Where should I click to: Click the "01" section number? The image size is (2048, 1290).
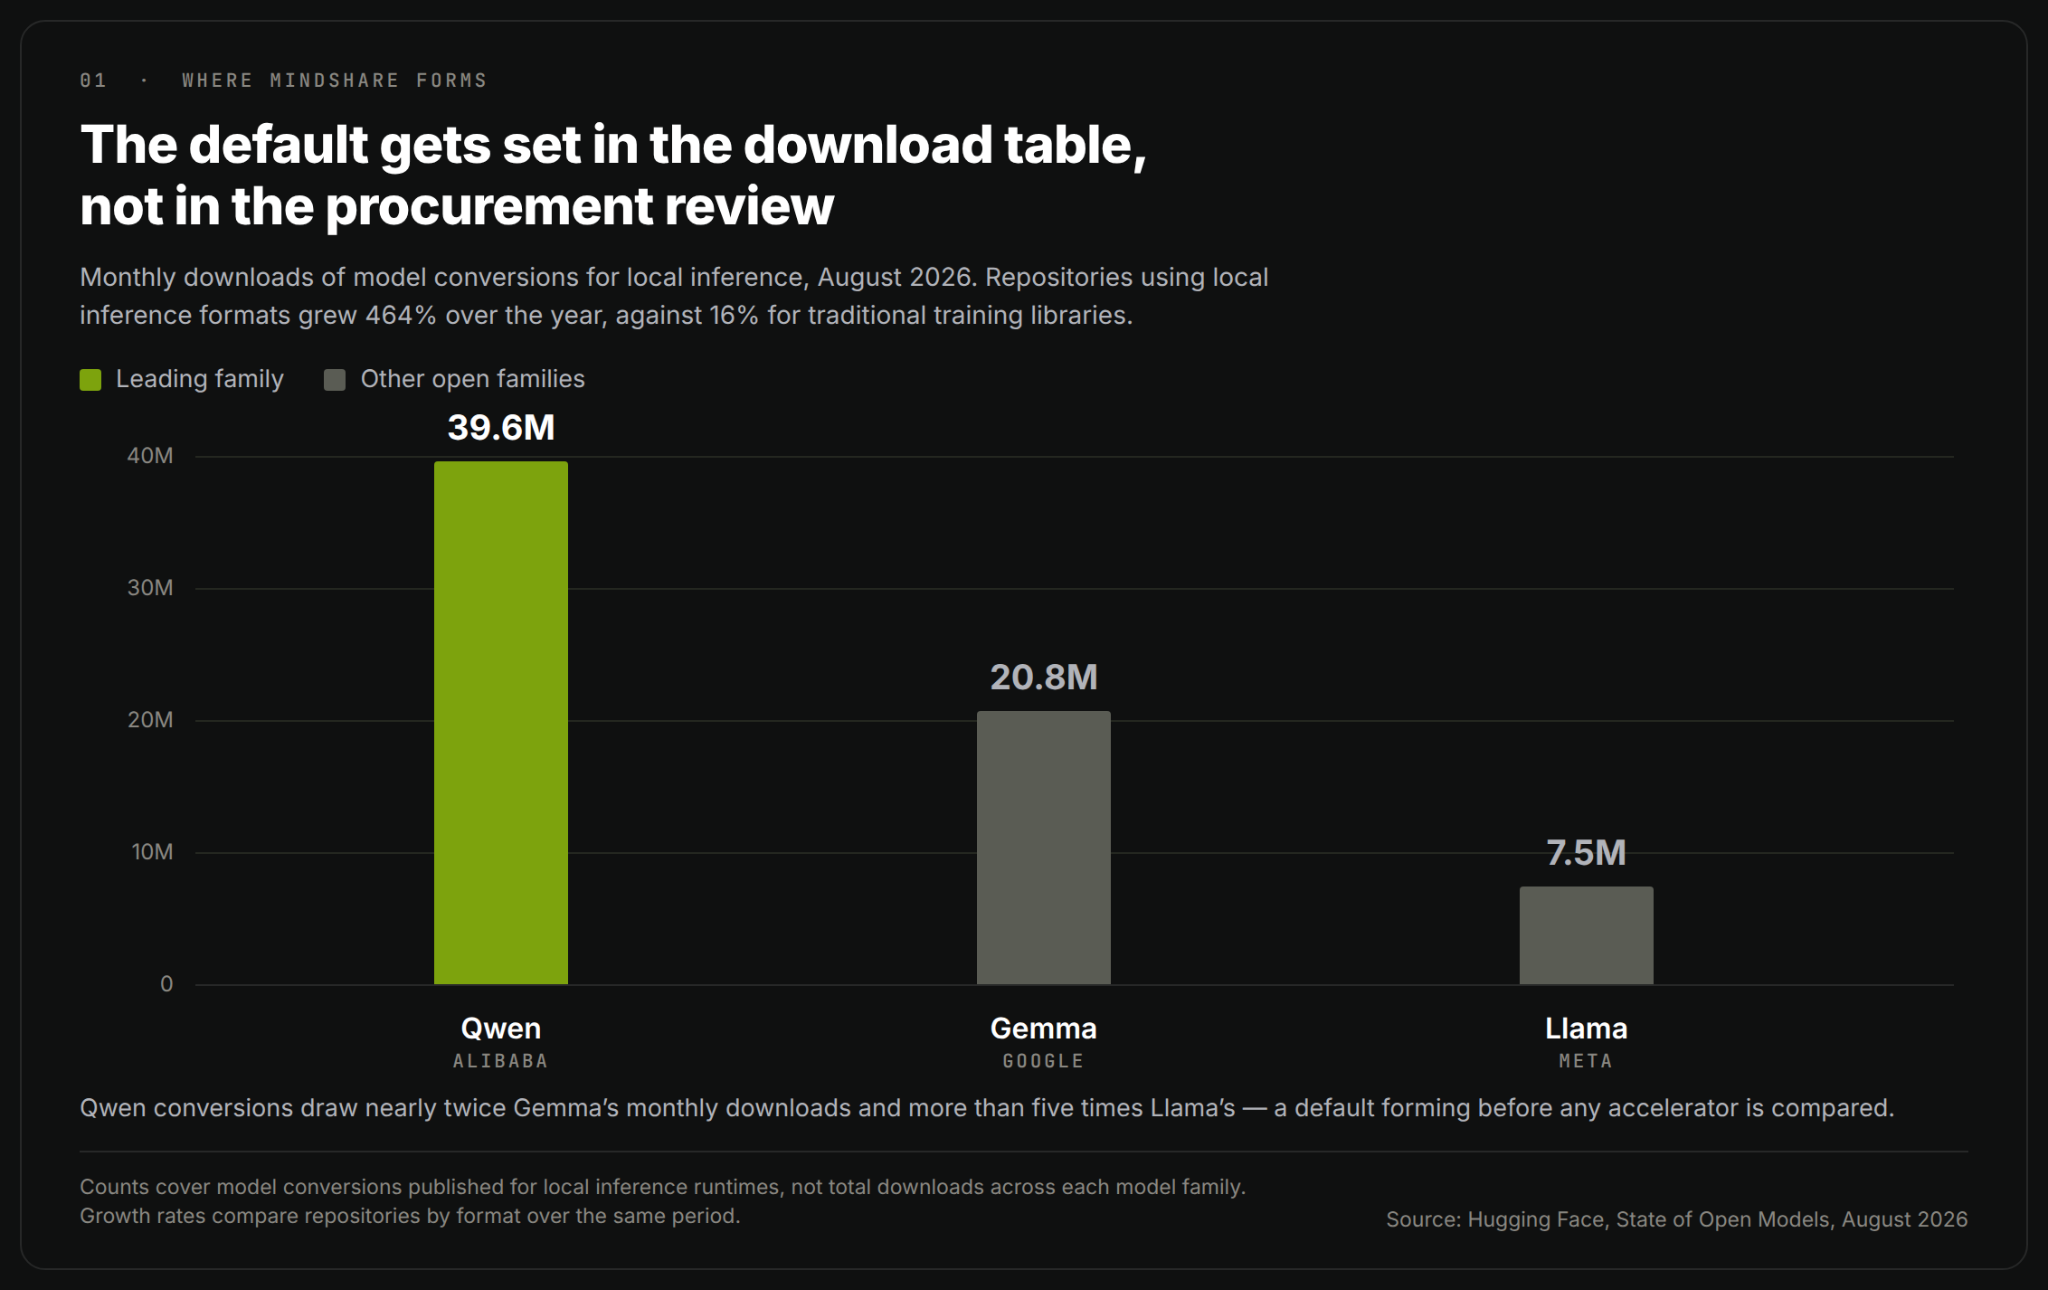[93, 80]
